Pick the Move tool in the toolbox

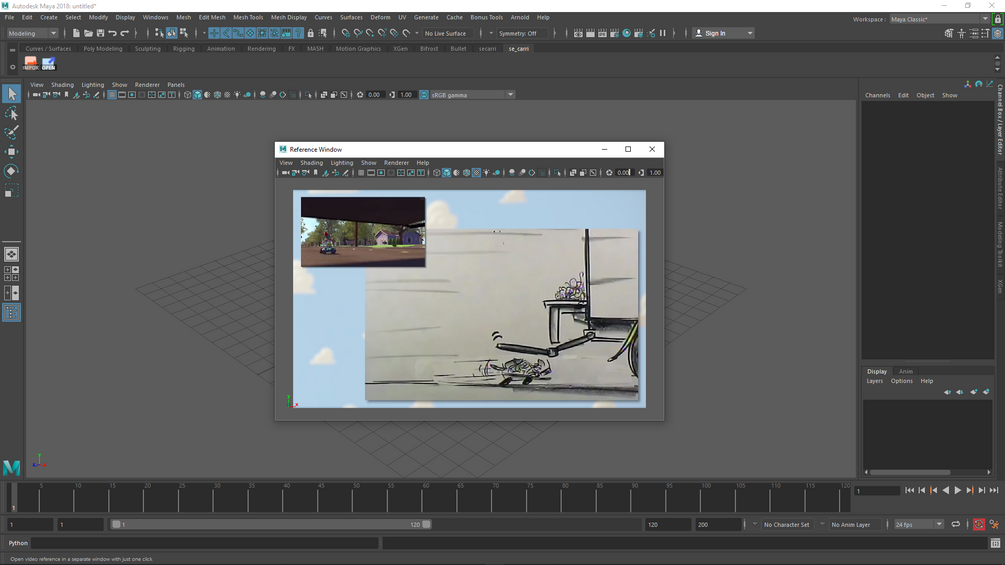[x=11, y=152]
